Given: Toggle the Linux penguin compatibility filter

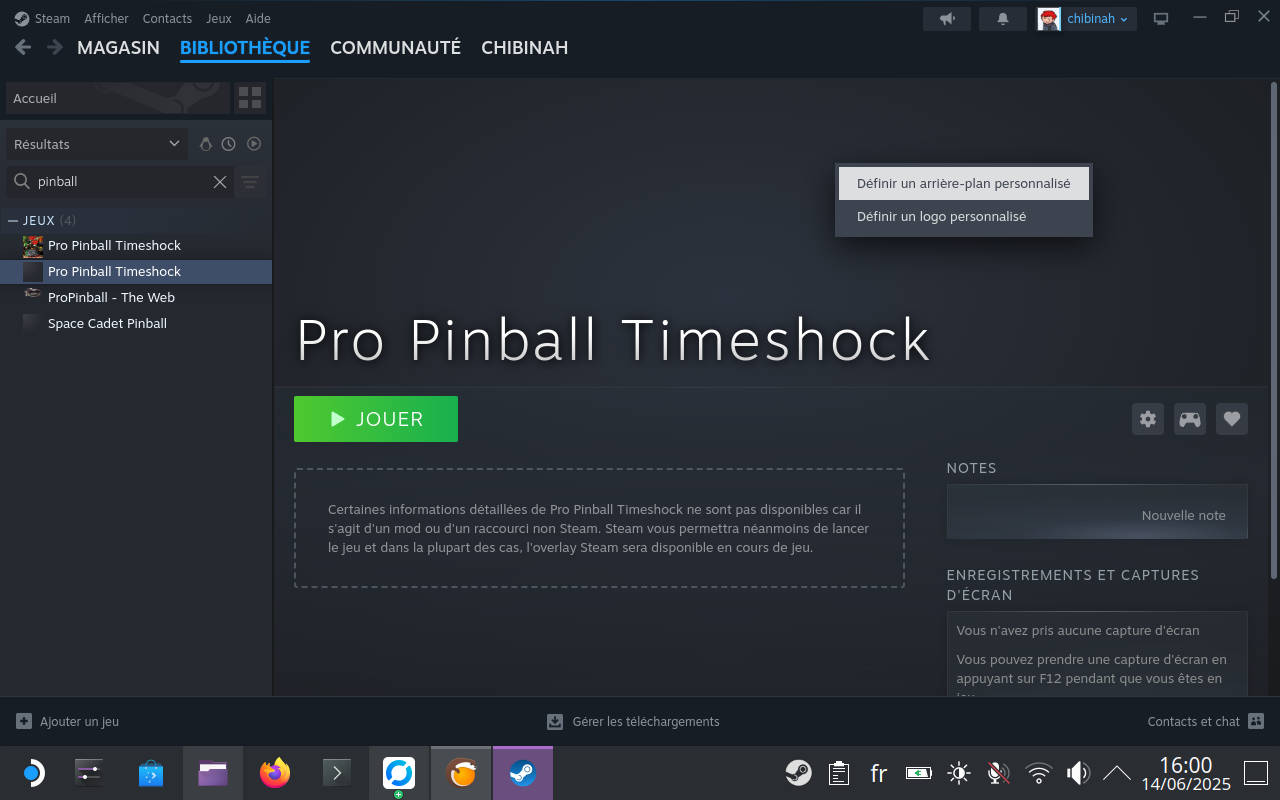Looking at the screenshot, I should click(206, 144).
